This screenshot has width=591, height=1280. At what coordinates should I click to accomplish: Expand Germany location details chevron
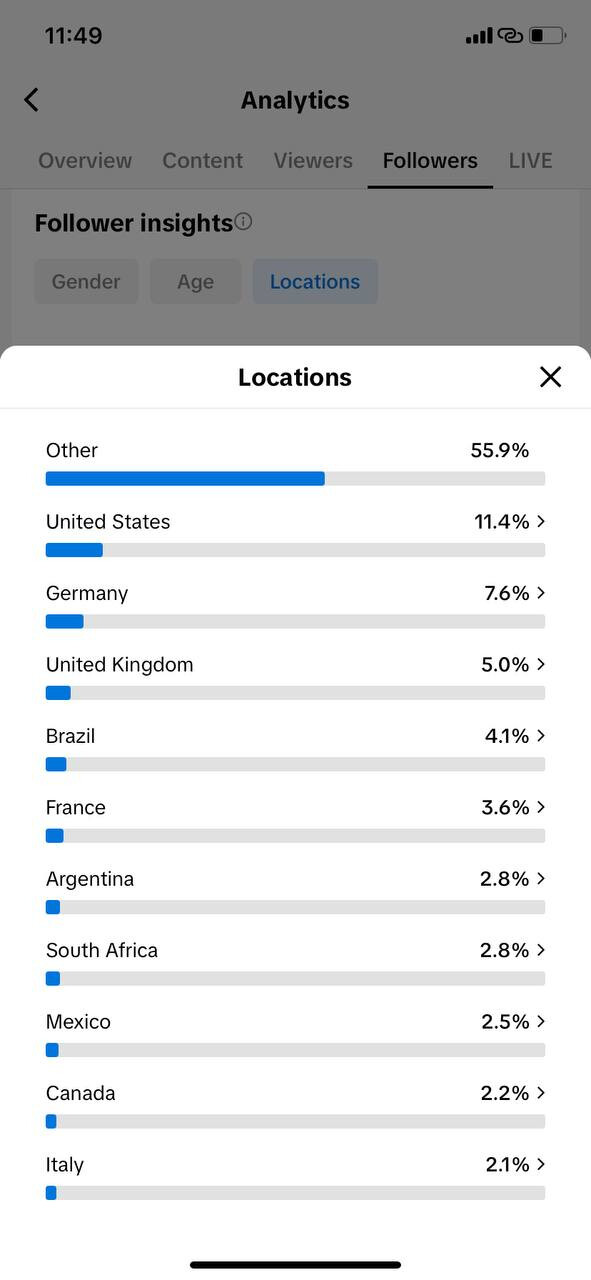[541, 593]
